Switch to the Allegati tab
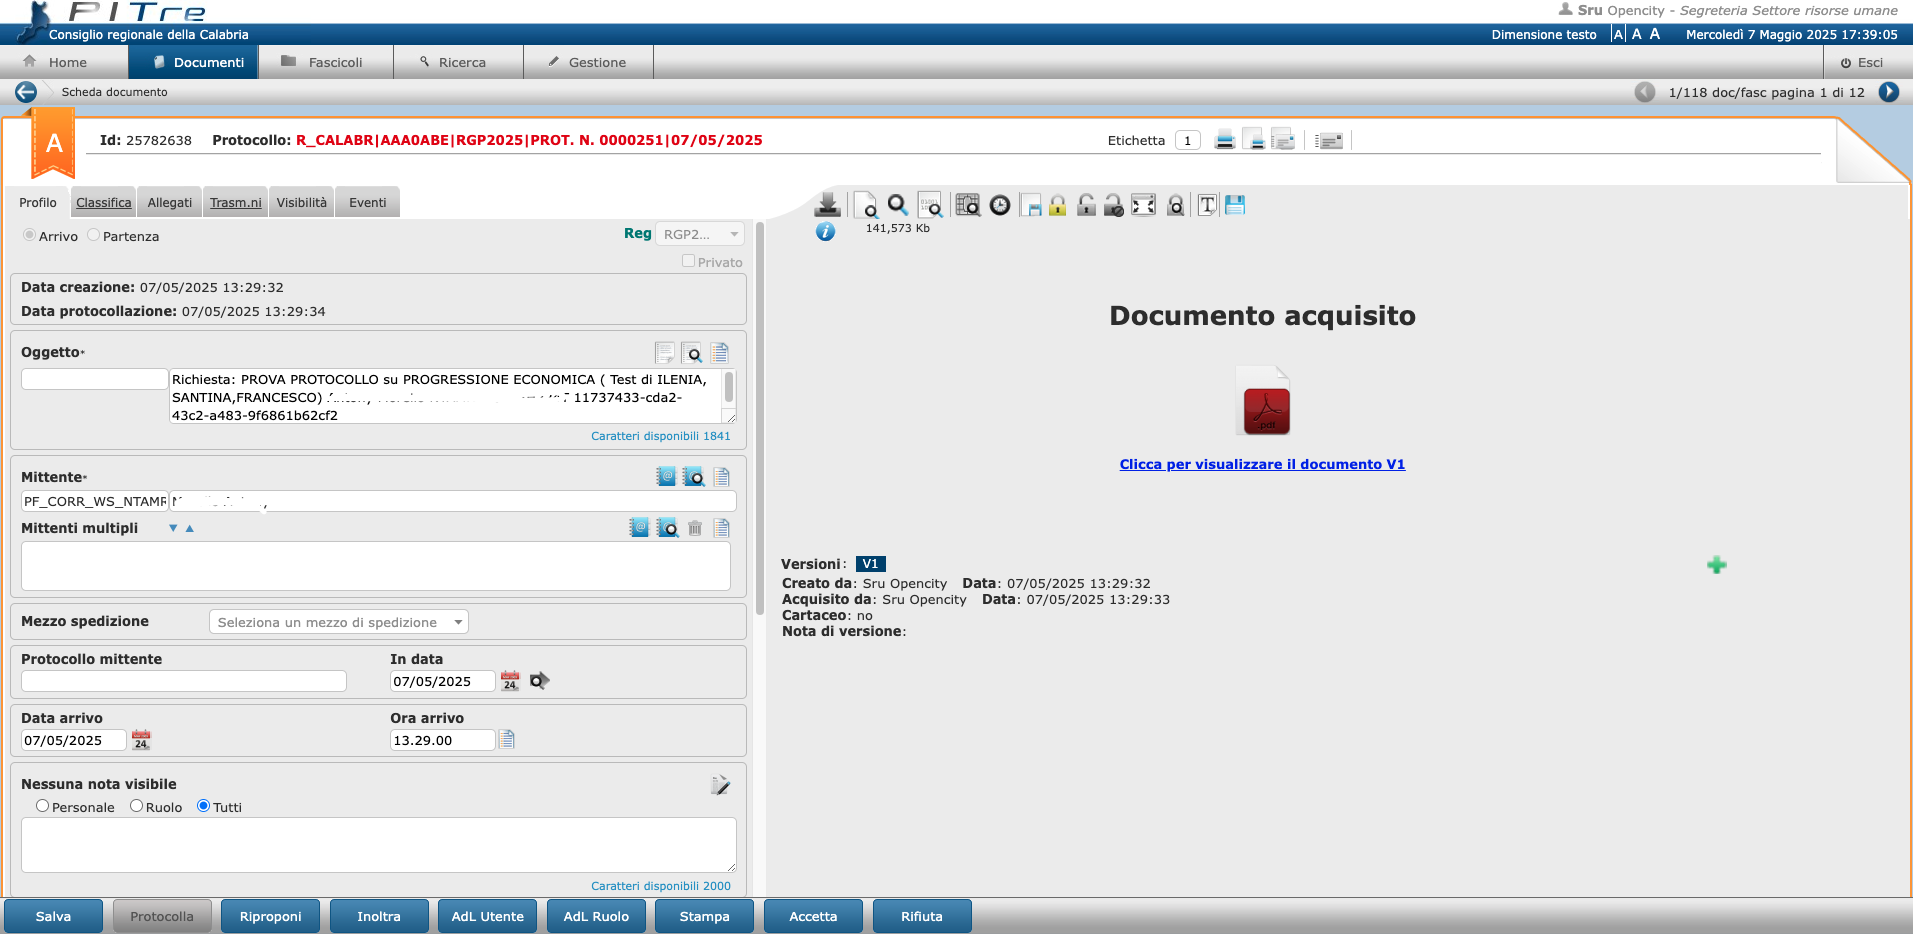The width and height of the screenshot is (1913, 934). pyautogui.click(x=169, y=202)
